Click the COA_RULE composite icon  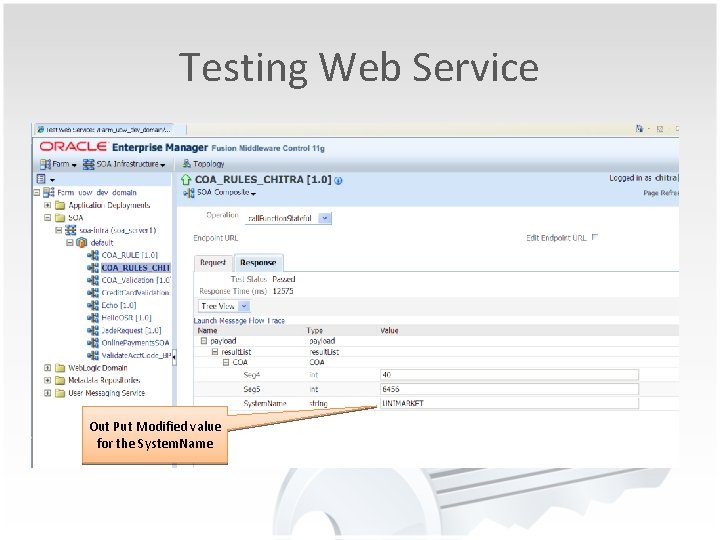click(93, 255)
